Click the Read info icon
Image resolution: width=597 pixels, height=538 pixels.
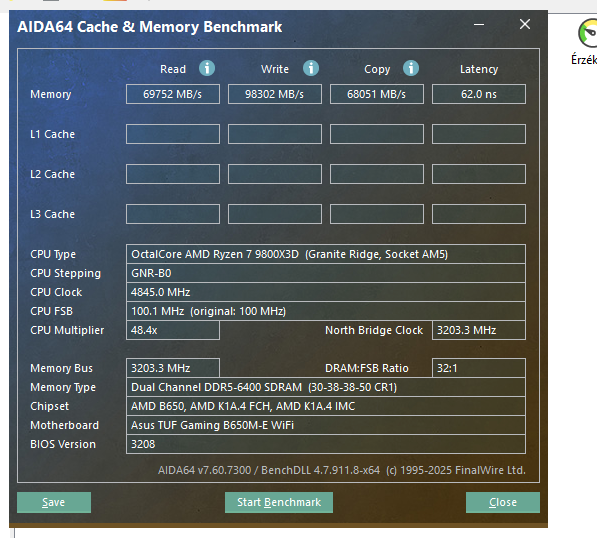pyautogui.click(x=207, y=69)
